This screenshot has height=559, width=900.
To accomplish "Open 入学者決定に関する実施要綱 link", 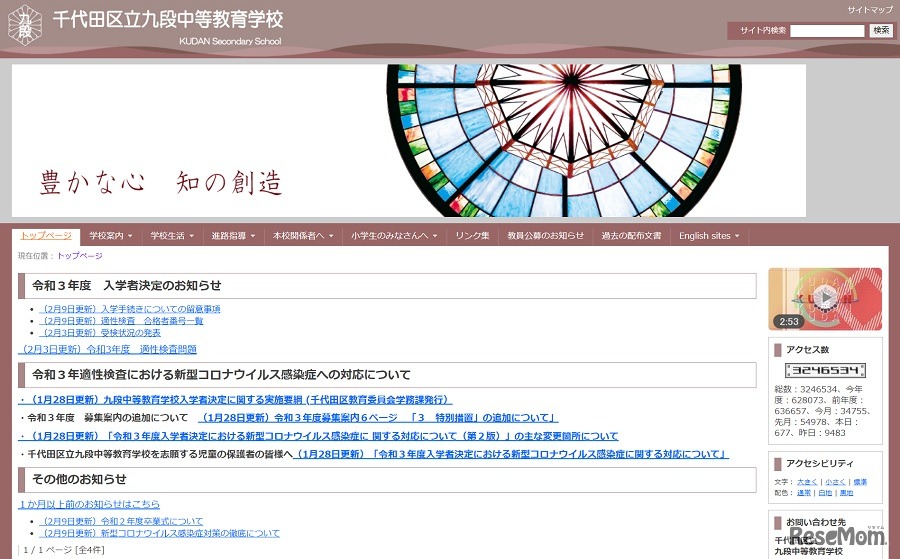I will [235, 399].
